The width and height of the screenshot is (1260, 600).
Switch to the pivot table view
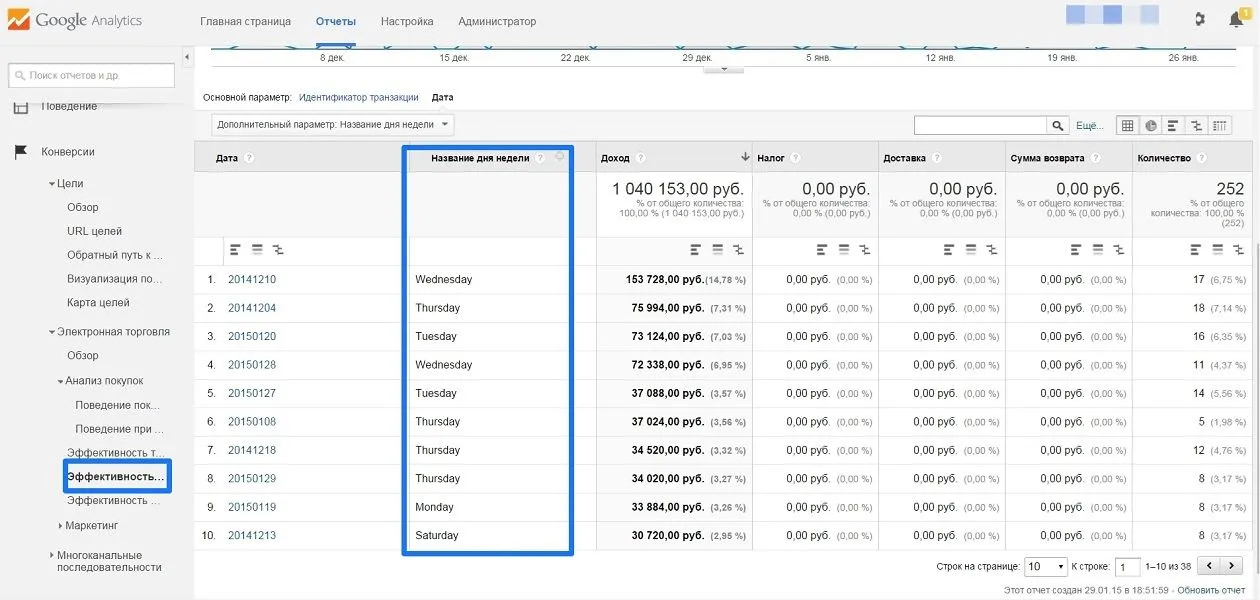[x=1219, y=126]
